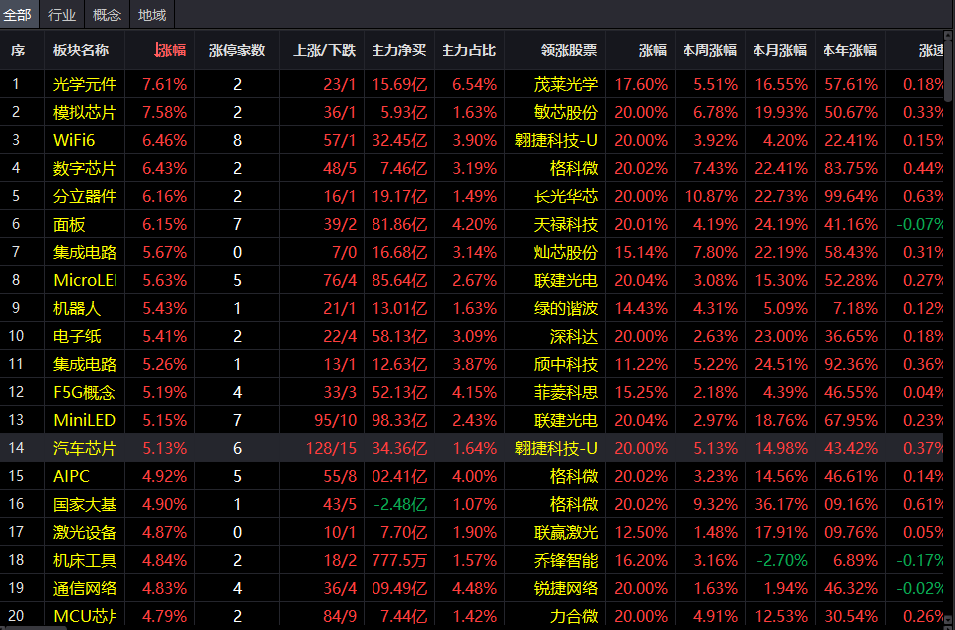Screen dimensions: 955x630
Task: Sort by the 涨停家数 column header
Action: coord(237,51)
